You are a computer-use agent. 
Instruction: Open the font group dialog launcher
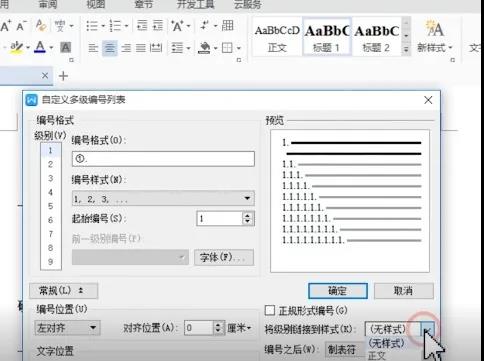pyautogui.click(x=71, y=60)
